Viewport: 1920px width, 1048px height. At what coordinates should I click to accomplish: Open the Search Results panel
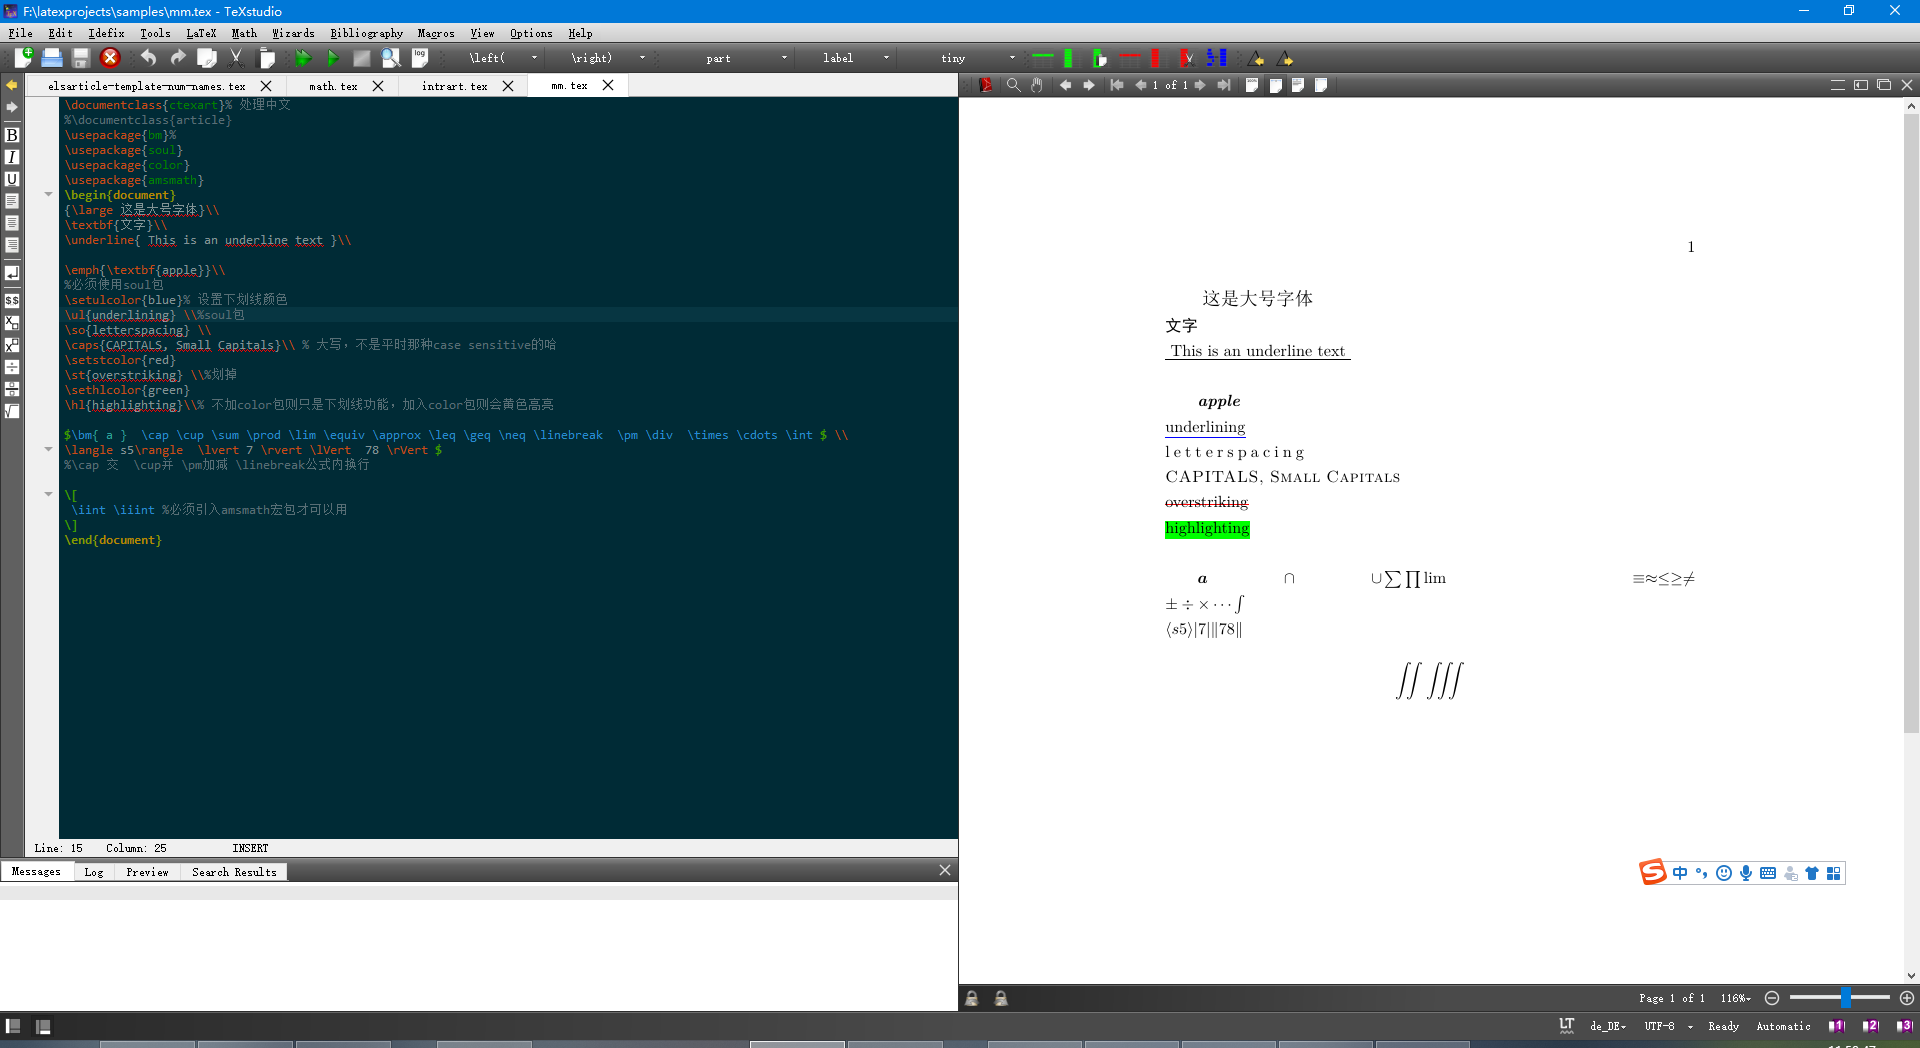(x=233, y=871)
